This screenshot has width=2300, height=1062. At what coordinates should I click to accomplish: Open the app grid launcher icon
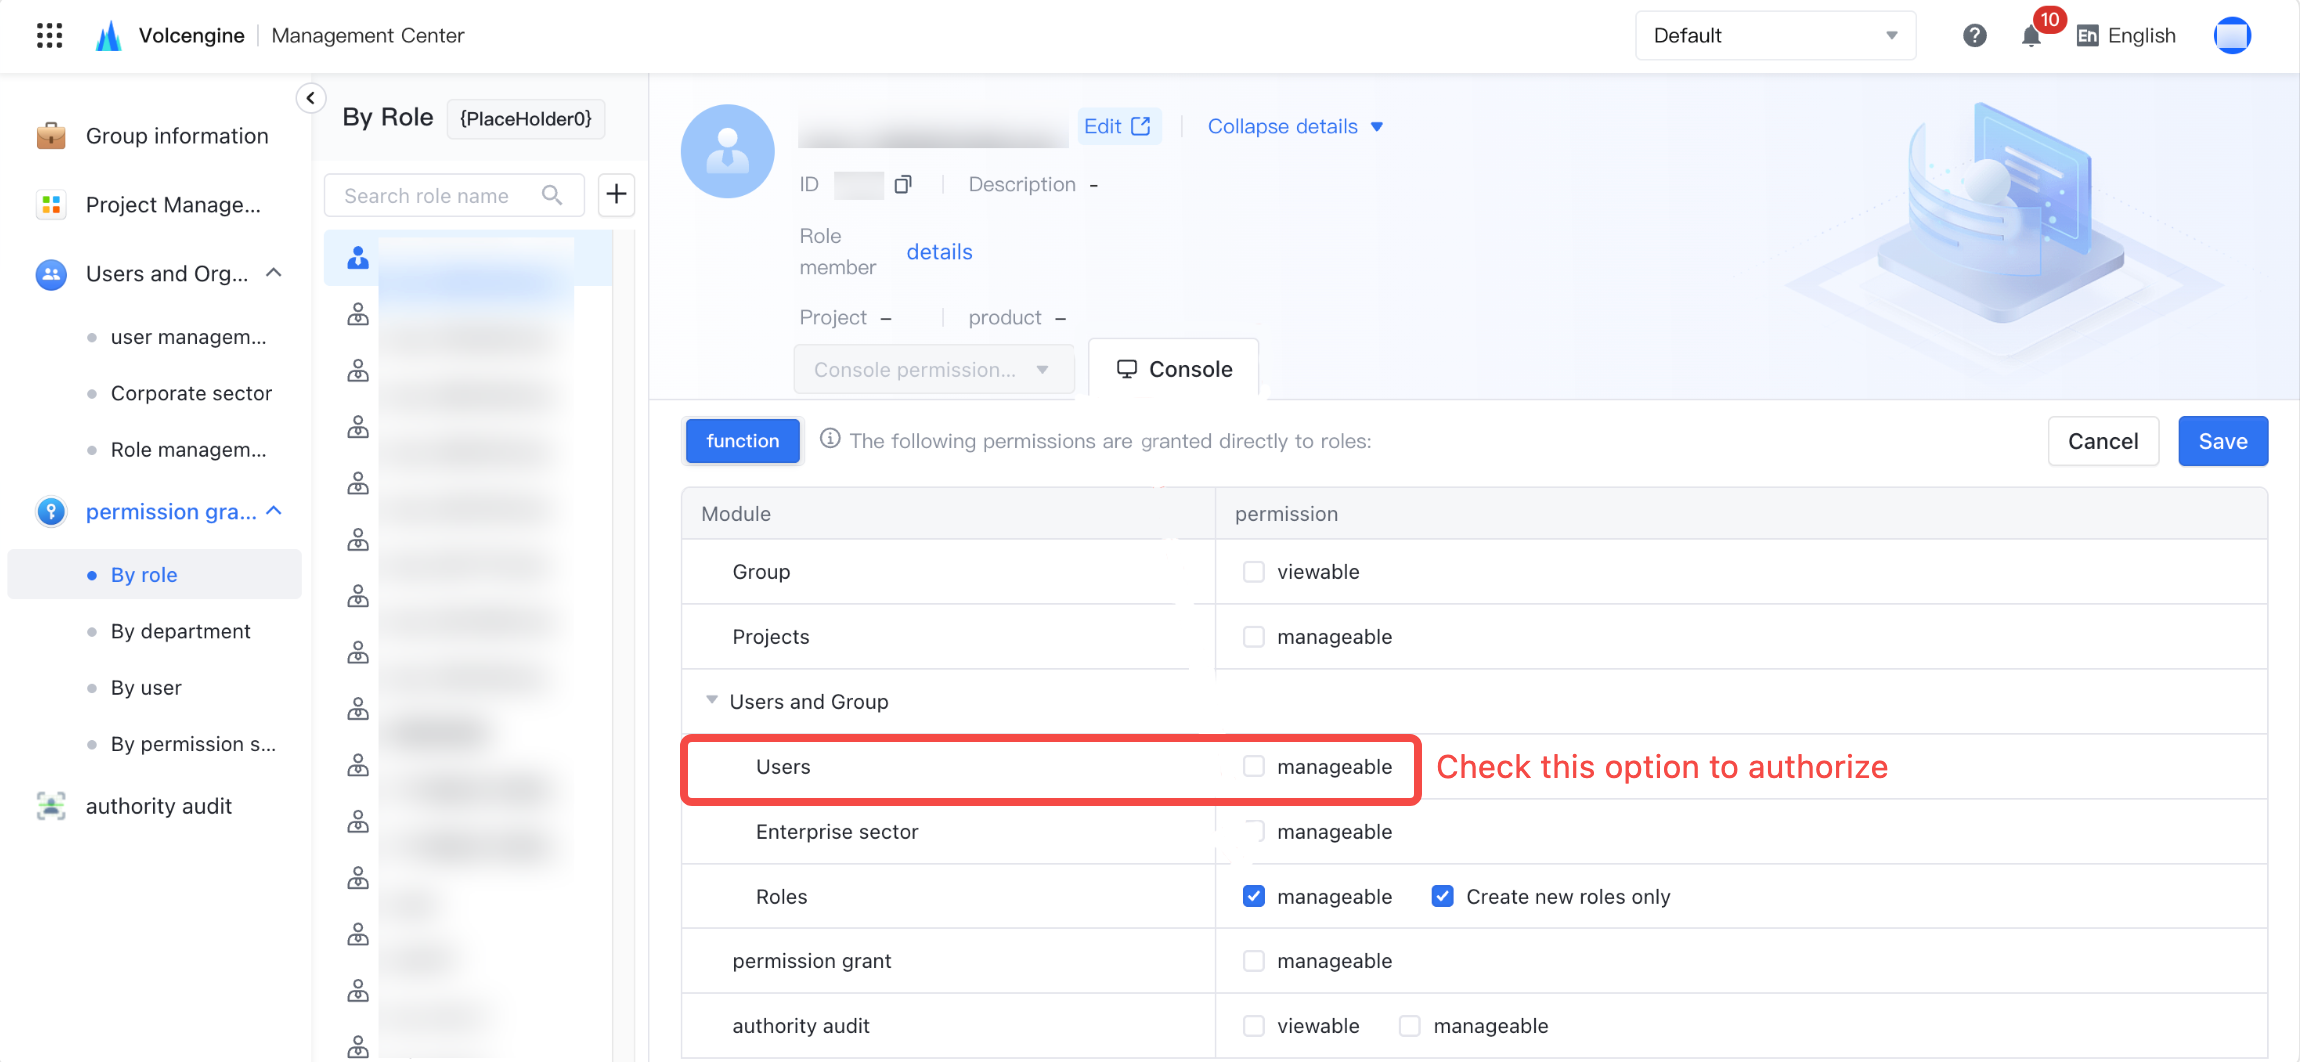[x=49, y=36]
